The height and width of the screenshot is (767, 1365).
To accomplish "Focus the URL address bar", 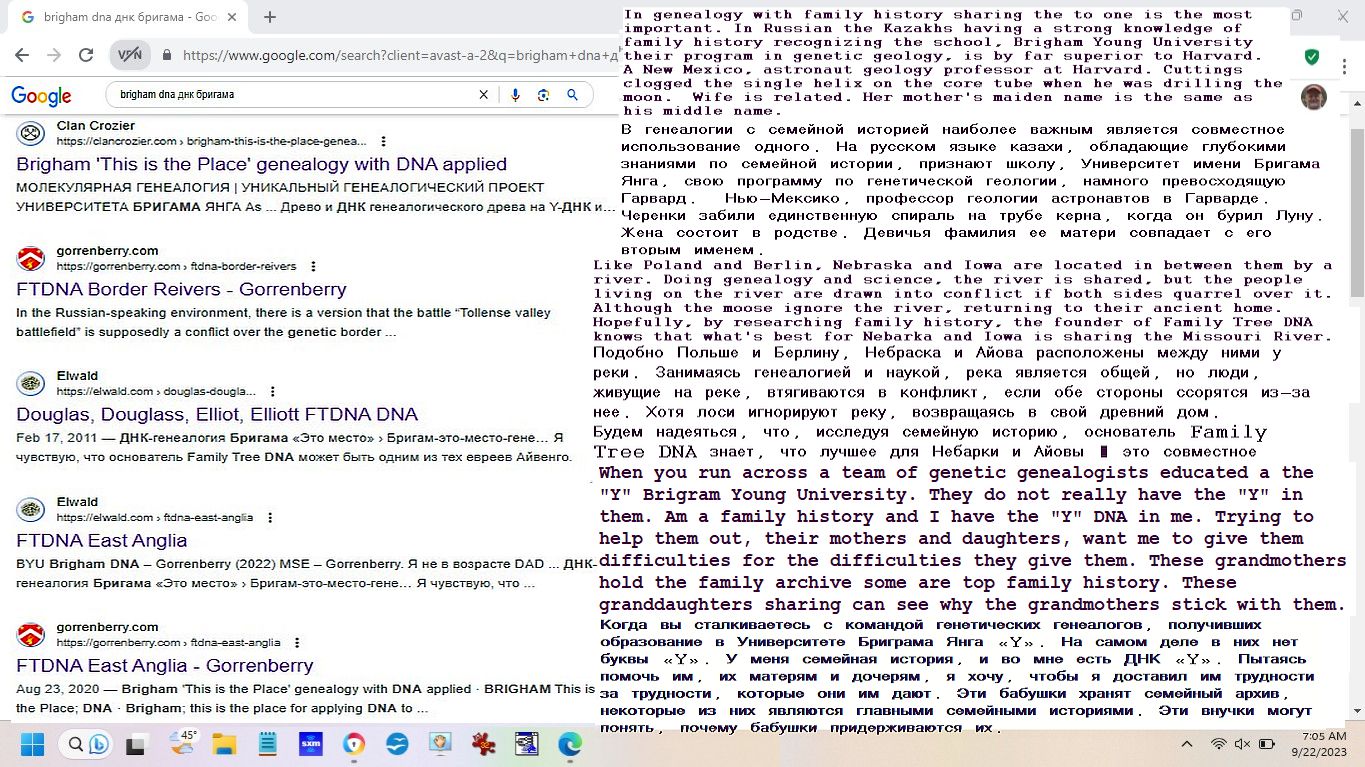I will pyautogui.click(x=400, y=57).
